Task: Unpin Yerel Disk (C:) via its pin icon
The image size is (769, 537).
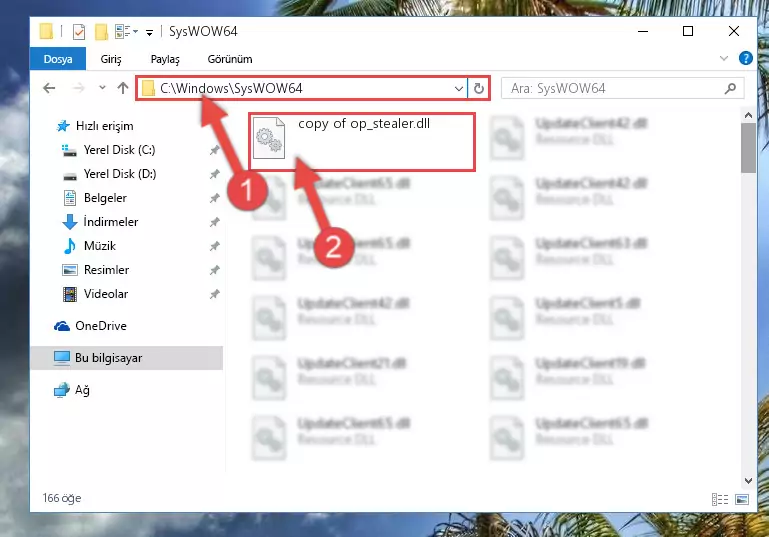Action: pos(214,150)
